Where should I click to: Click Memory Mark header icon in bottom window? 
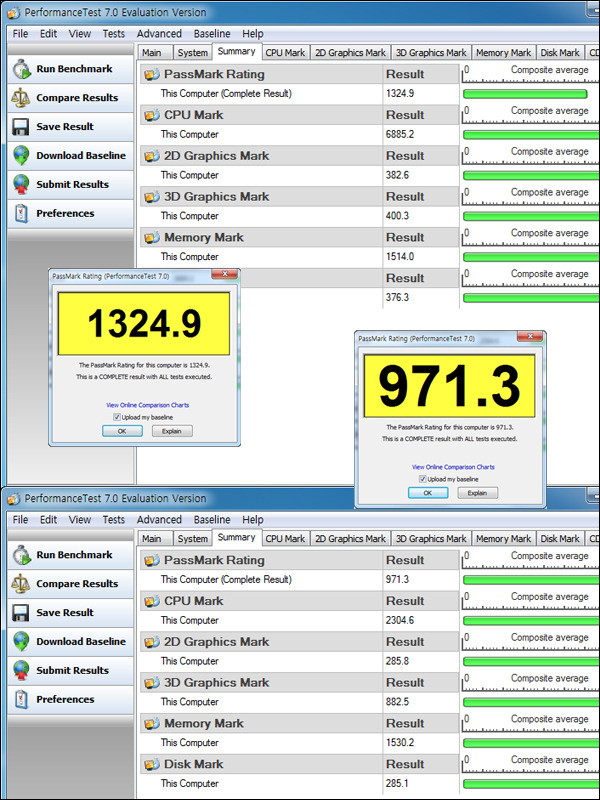pos(152,724)
